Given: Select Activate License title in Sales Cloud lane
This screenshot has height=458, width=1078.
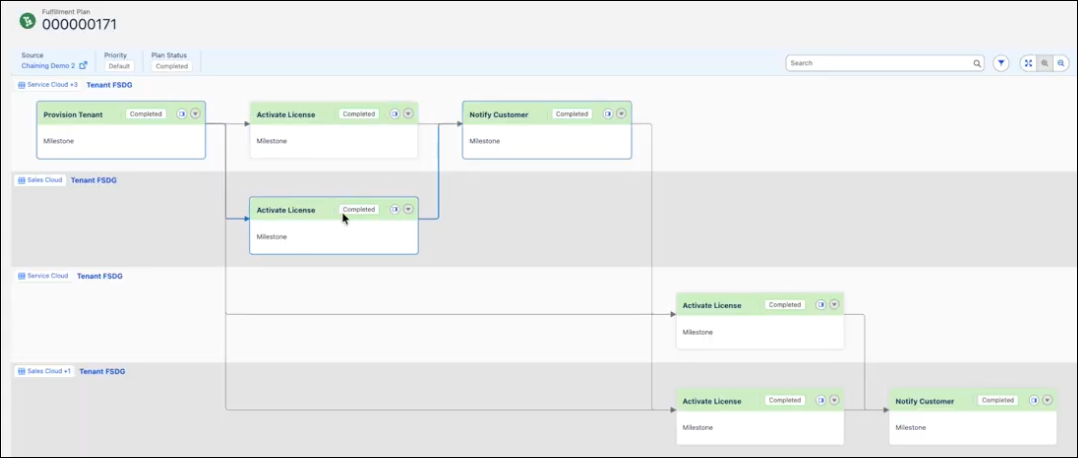Looking at the screenshot, I should pos(286,210).
